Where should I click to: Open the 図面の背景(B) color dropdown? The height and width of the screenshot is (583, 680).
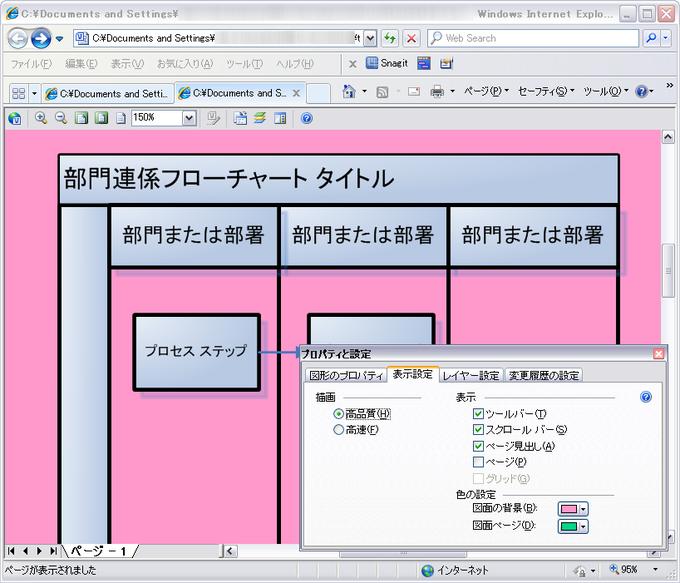[583, 509]
